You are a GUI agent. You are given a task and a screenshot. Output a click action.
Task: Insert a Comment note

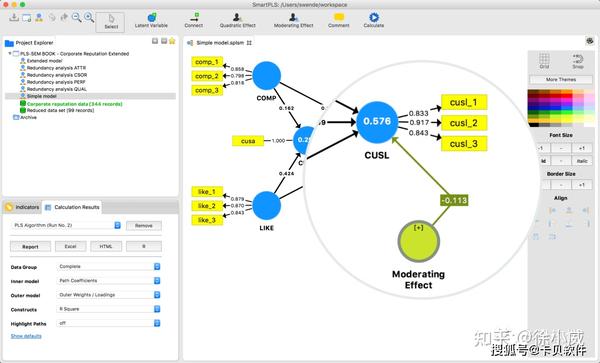pos(339,20)
